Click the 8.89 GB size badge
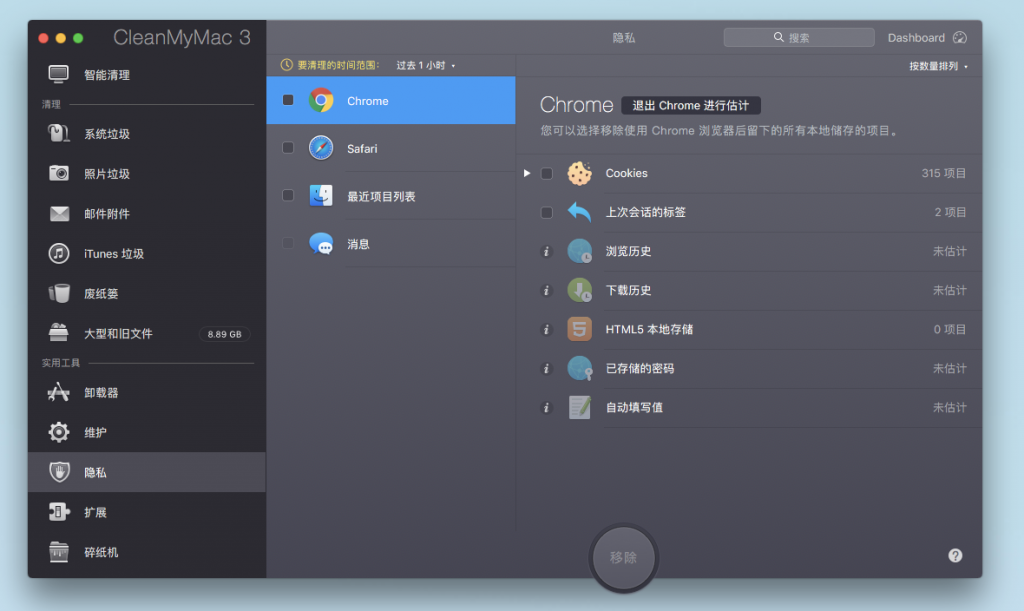 pyautogui.click(x=225, y=334)
